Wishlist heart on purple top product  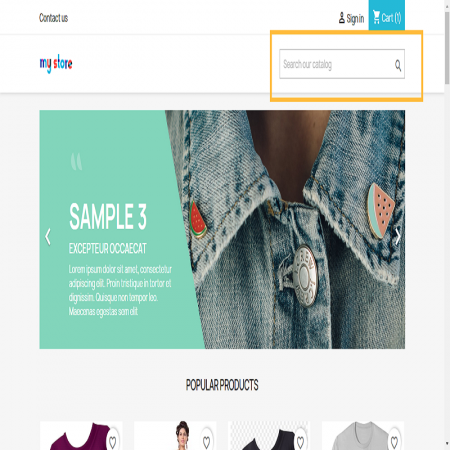(113, 442)
